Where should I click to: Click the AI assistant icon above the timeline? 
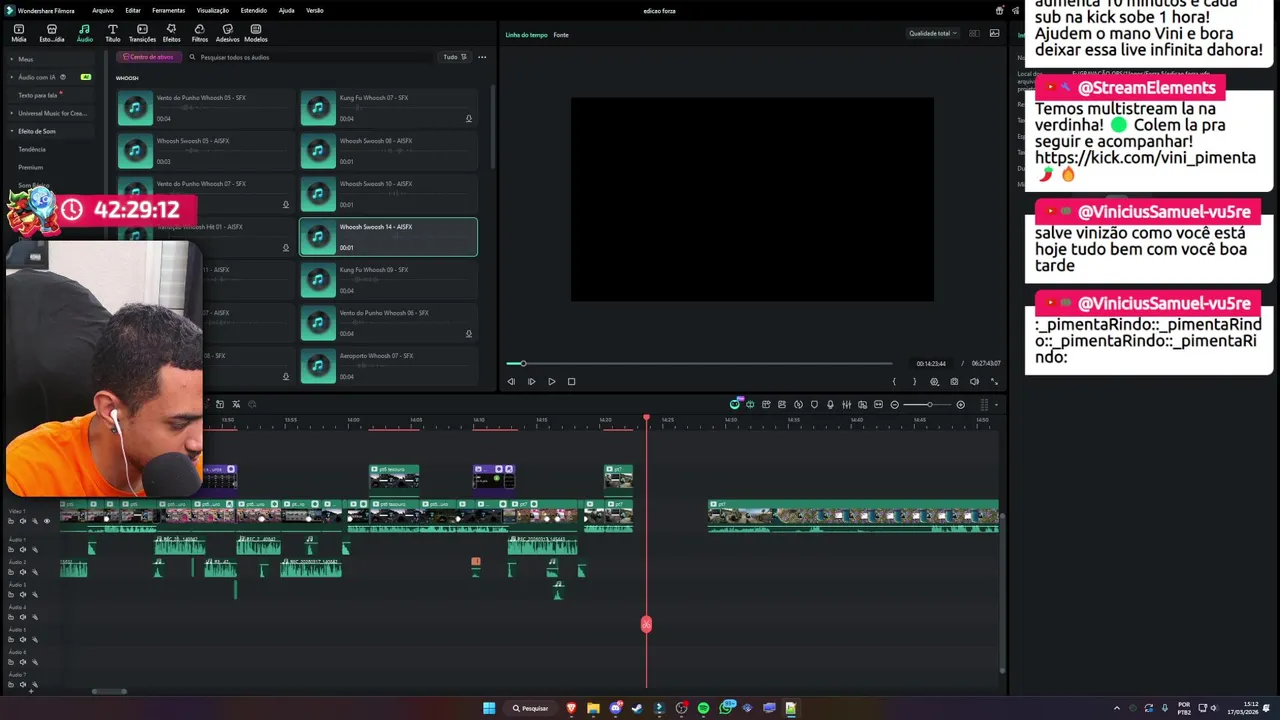[x=734, y=404]
